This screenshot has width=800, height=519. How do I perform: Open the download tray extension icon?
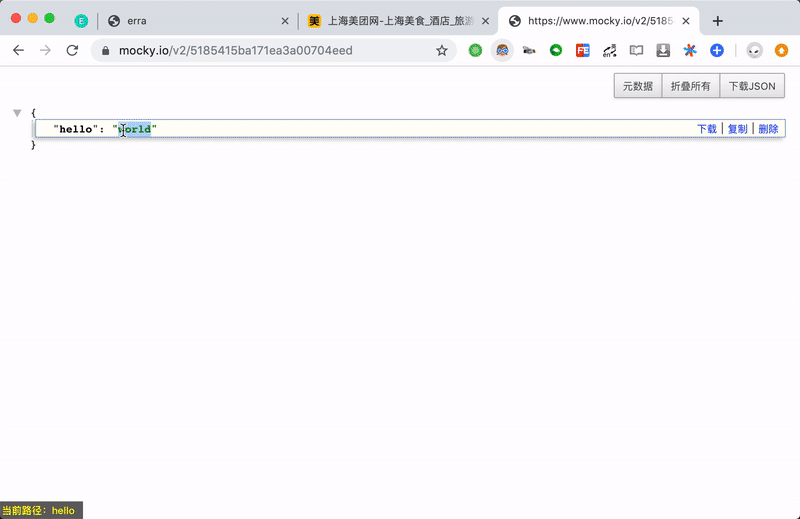pos(663,50)
